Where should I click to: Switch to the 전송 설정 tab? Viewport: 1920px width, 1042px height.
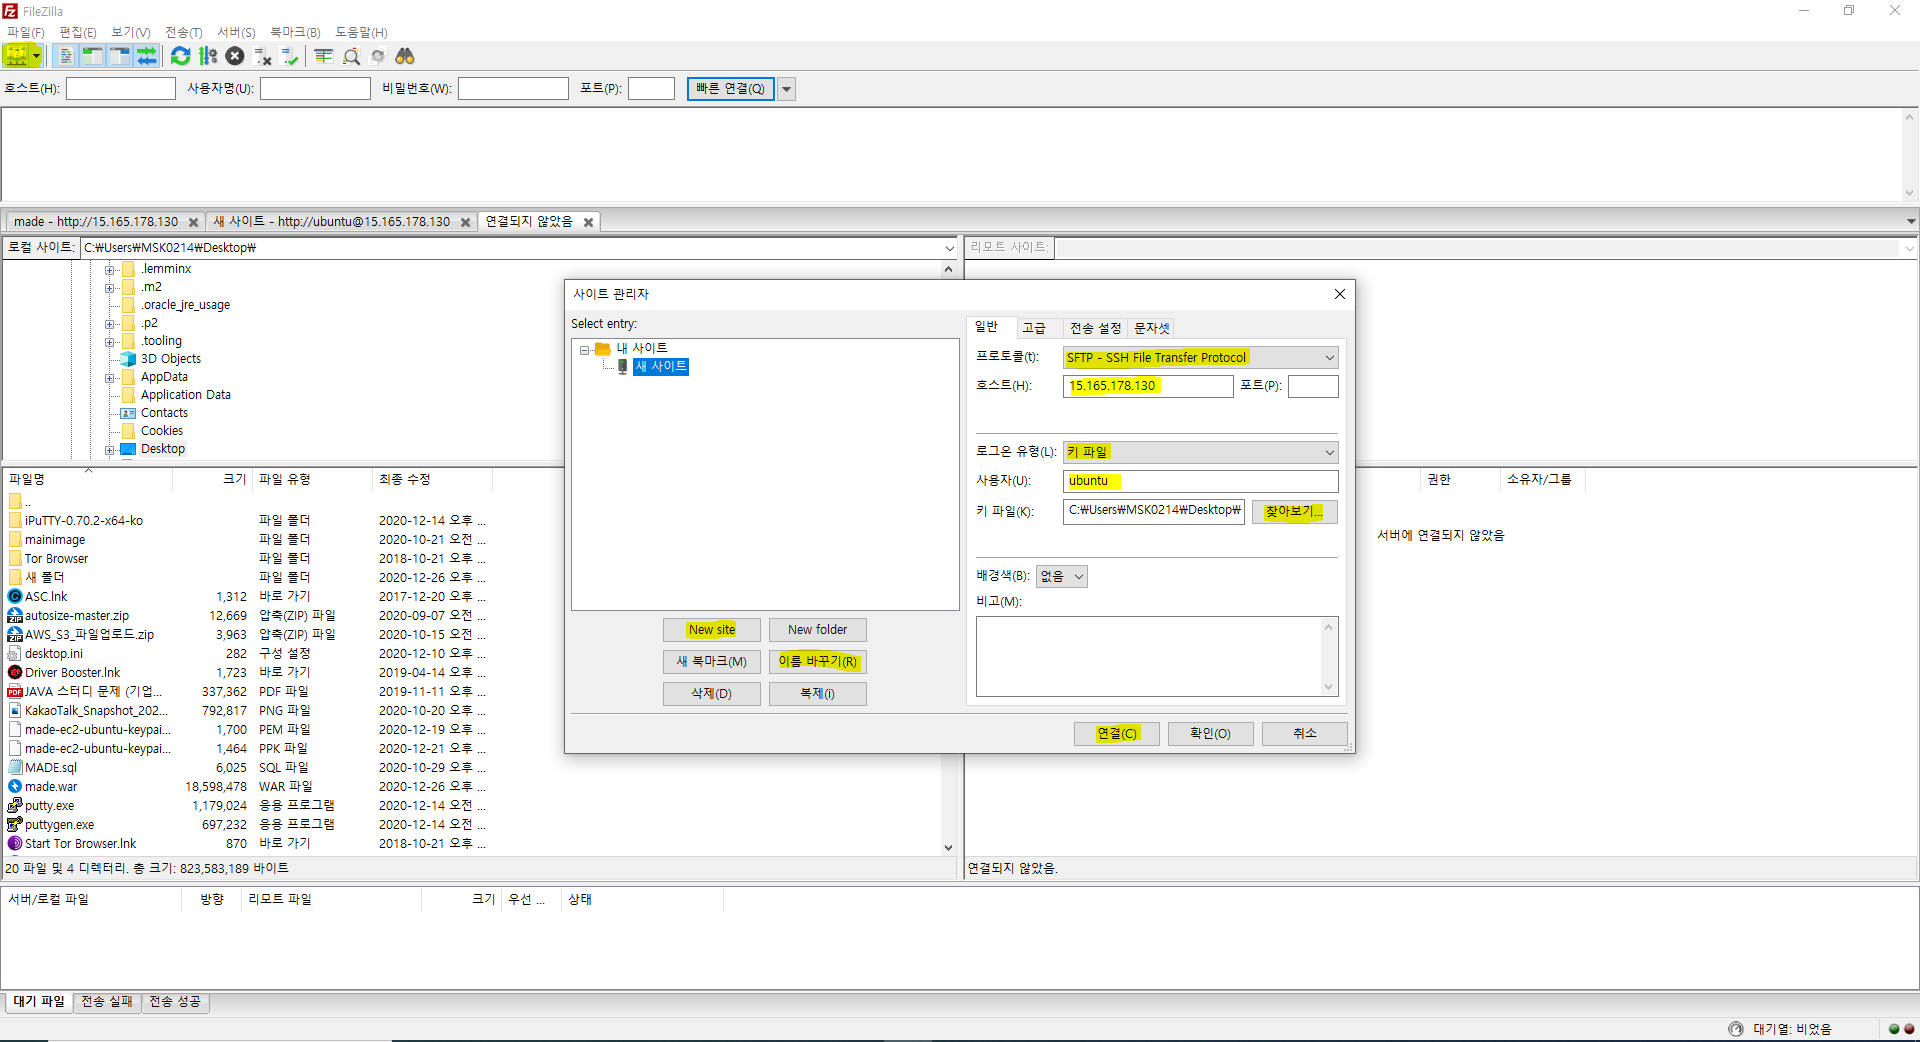pos(1095,329)
